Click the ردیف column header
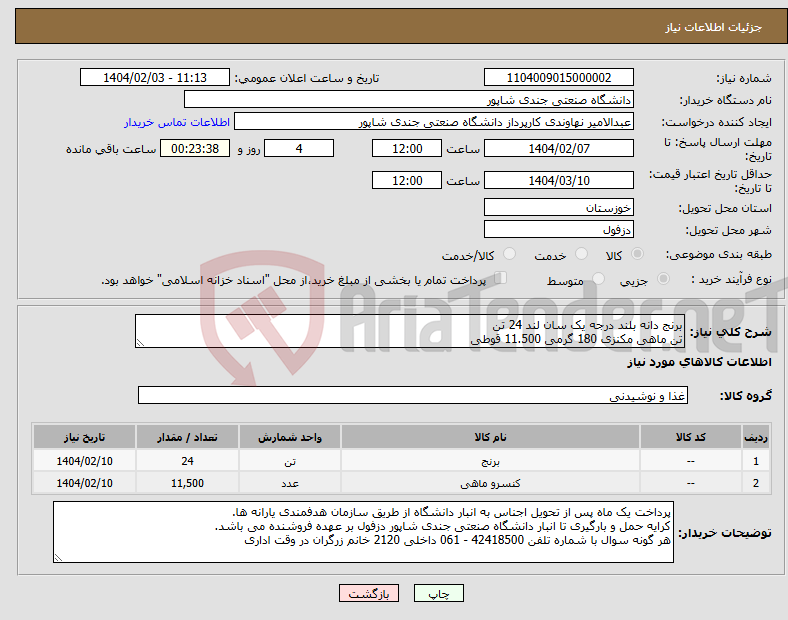 (756, 437)
